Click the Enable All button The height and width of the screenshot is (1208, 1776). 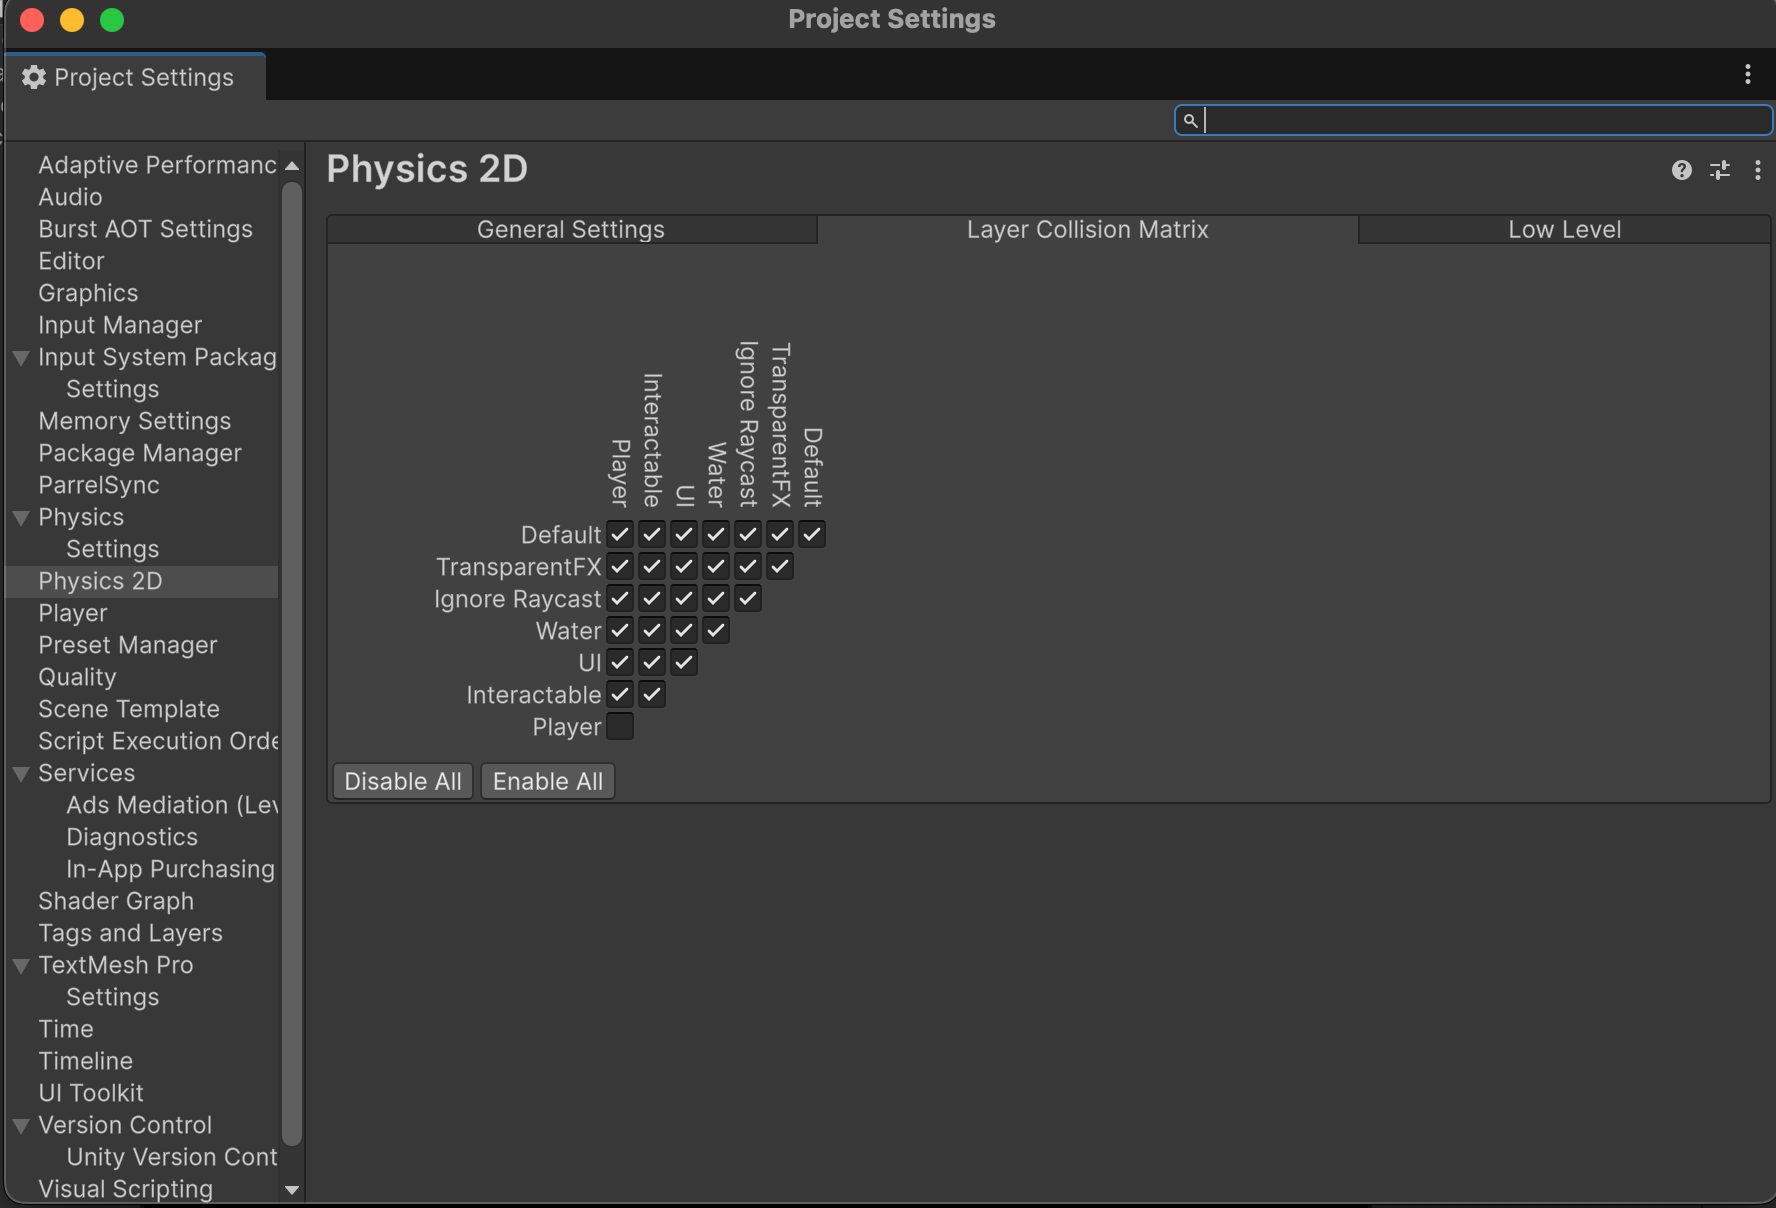tap(548, 781)
